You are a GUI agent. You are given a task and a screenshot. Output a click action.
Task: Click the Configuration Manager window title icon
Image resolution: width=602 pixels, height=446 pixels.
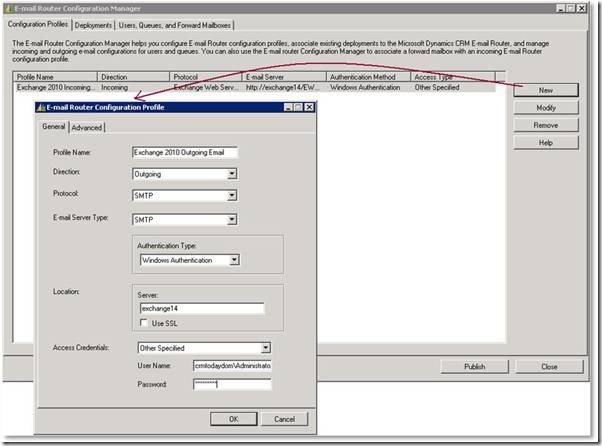(9, 8)
